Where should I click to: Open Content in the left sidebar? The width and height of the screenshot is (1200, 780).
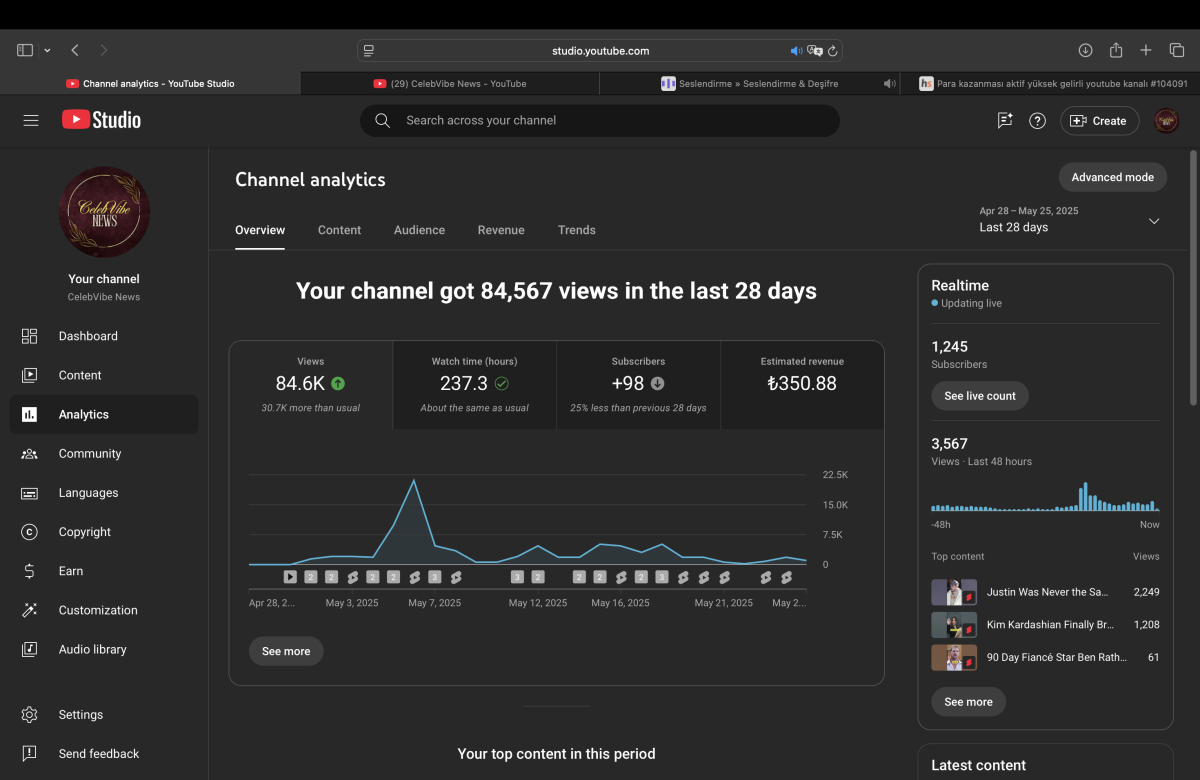click(104, 375)
